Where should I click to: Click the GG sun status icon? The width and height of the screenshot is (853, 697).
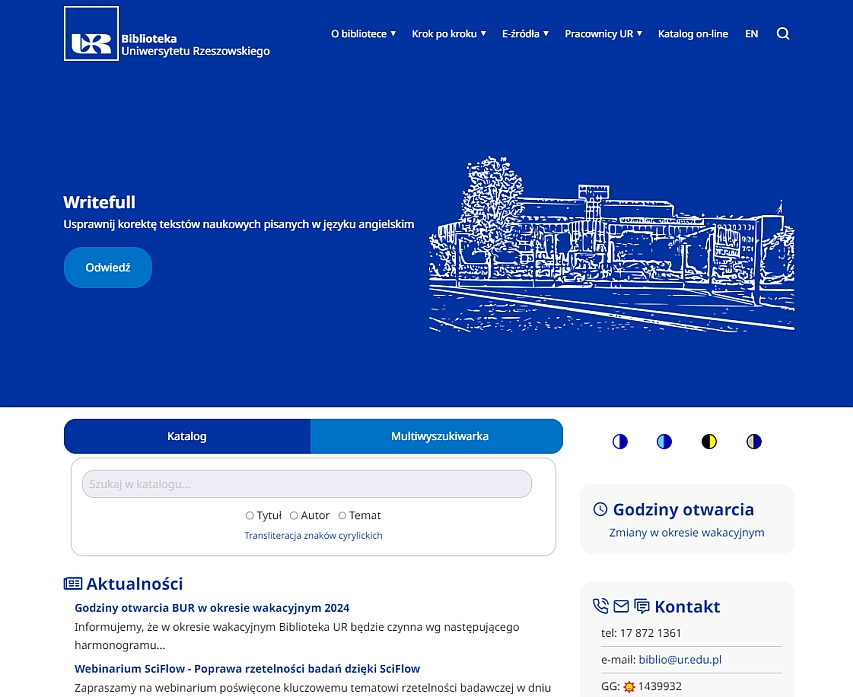coord(629,687)
